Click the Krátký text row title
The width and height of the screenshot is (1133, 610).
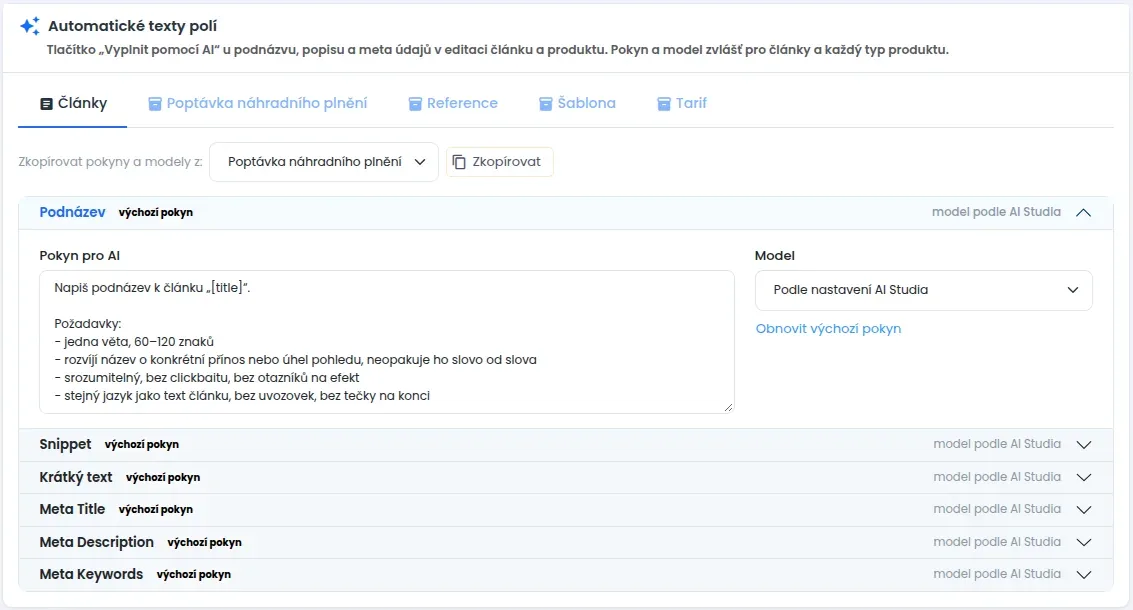[76, 477]
